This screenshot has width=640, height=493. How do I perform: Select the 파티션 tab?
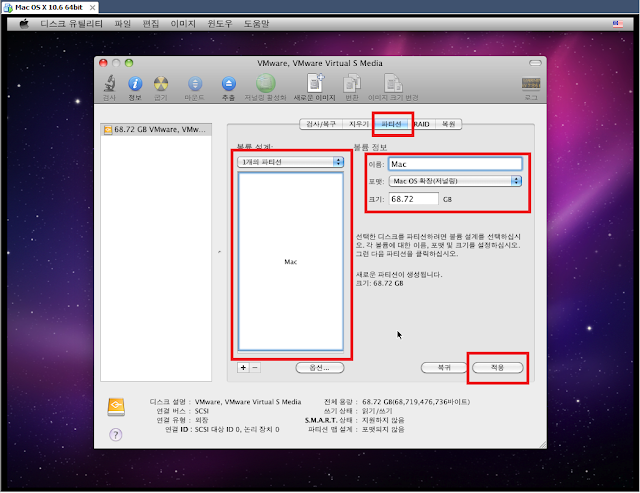391,124
